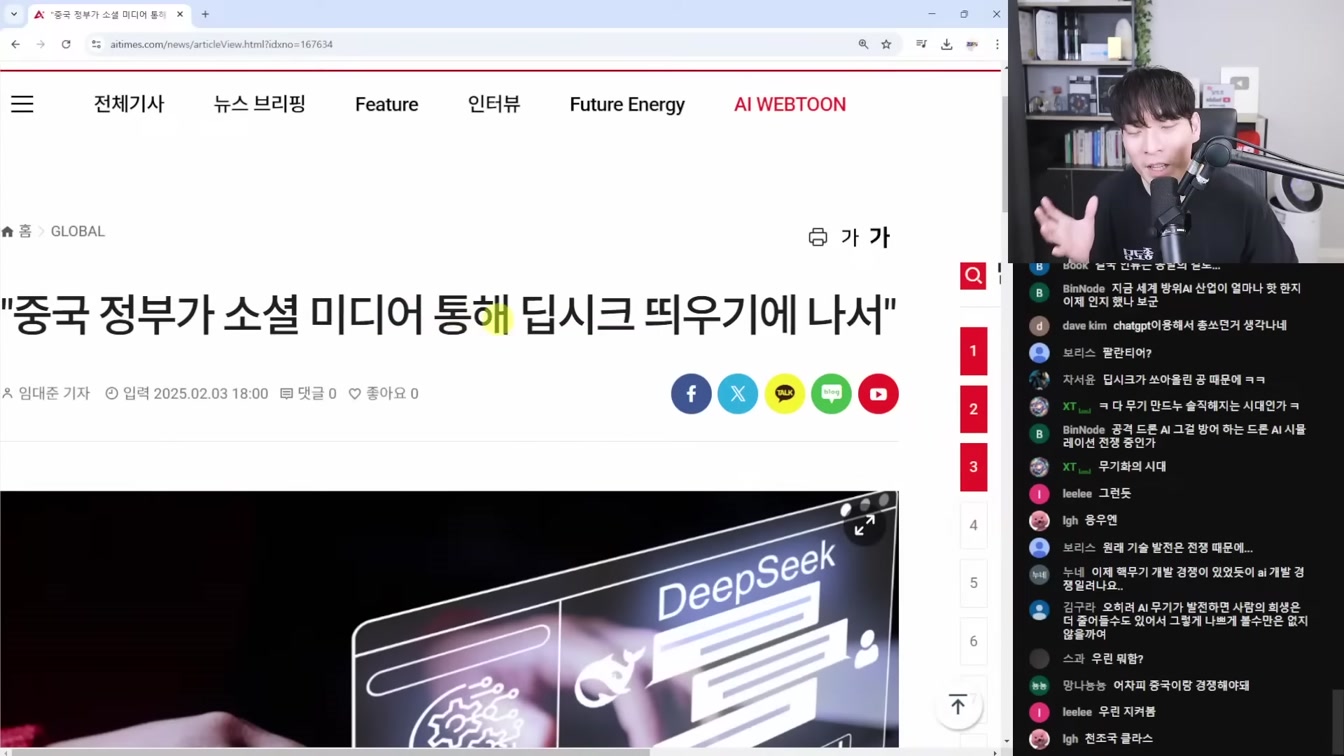The image size is (1344, 756).
Task: Open the new tab plus button
Action: coord(205,14)
